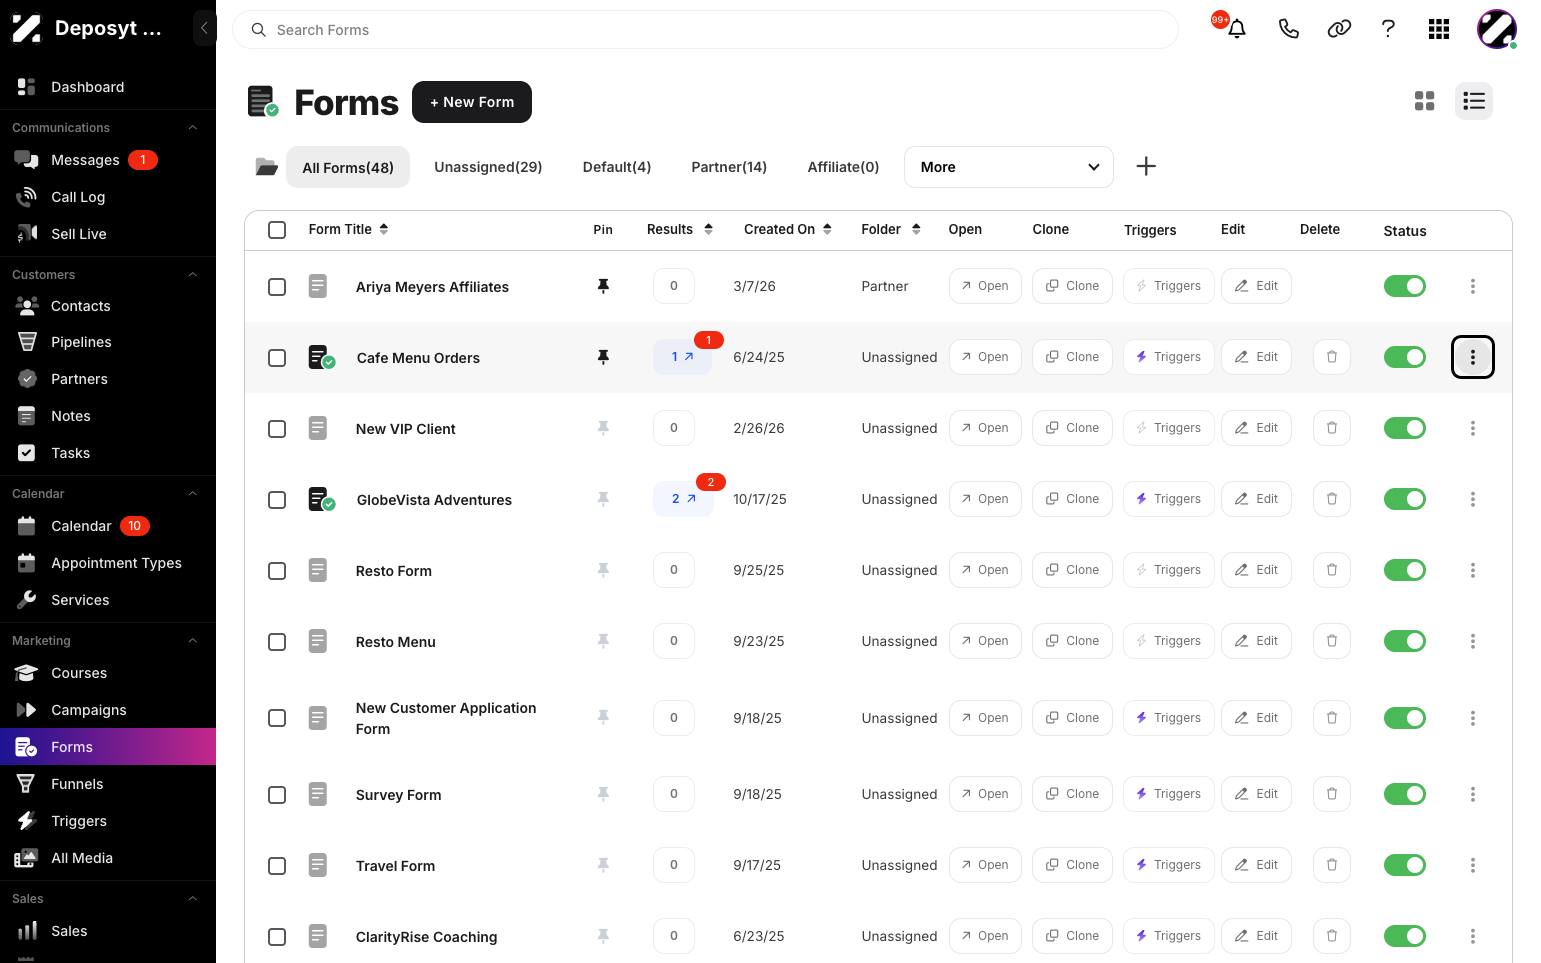Image resolution: width=1541 pixels, height=963 pixels.
Task: Disable the New VIP Client status toggle
Action: [x=1404, y=428]
